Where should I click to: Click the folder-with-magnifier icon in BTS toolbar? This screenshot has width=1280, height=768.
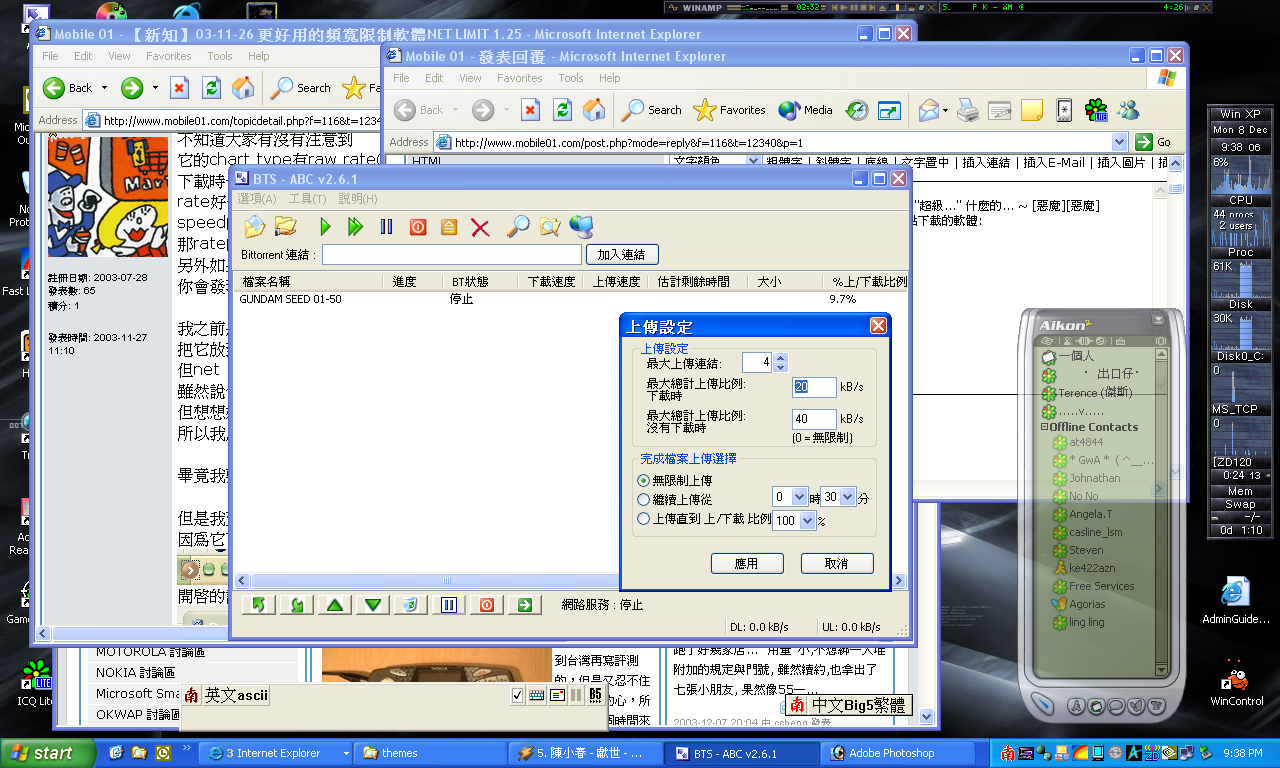pyautogui.click(x=549, y=227)
